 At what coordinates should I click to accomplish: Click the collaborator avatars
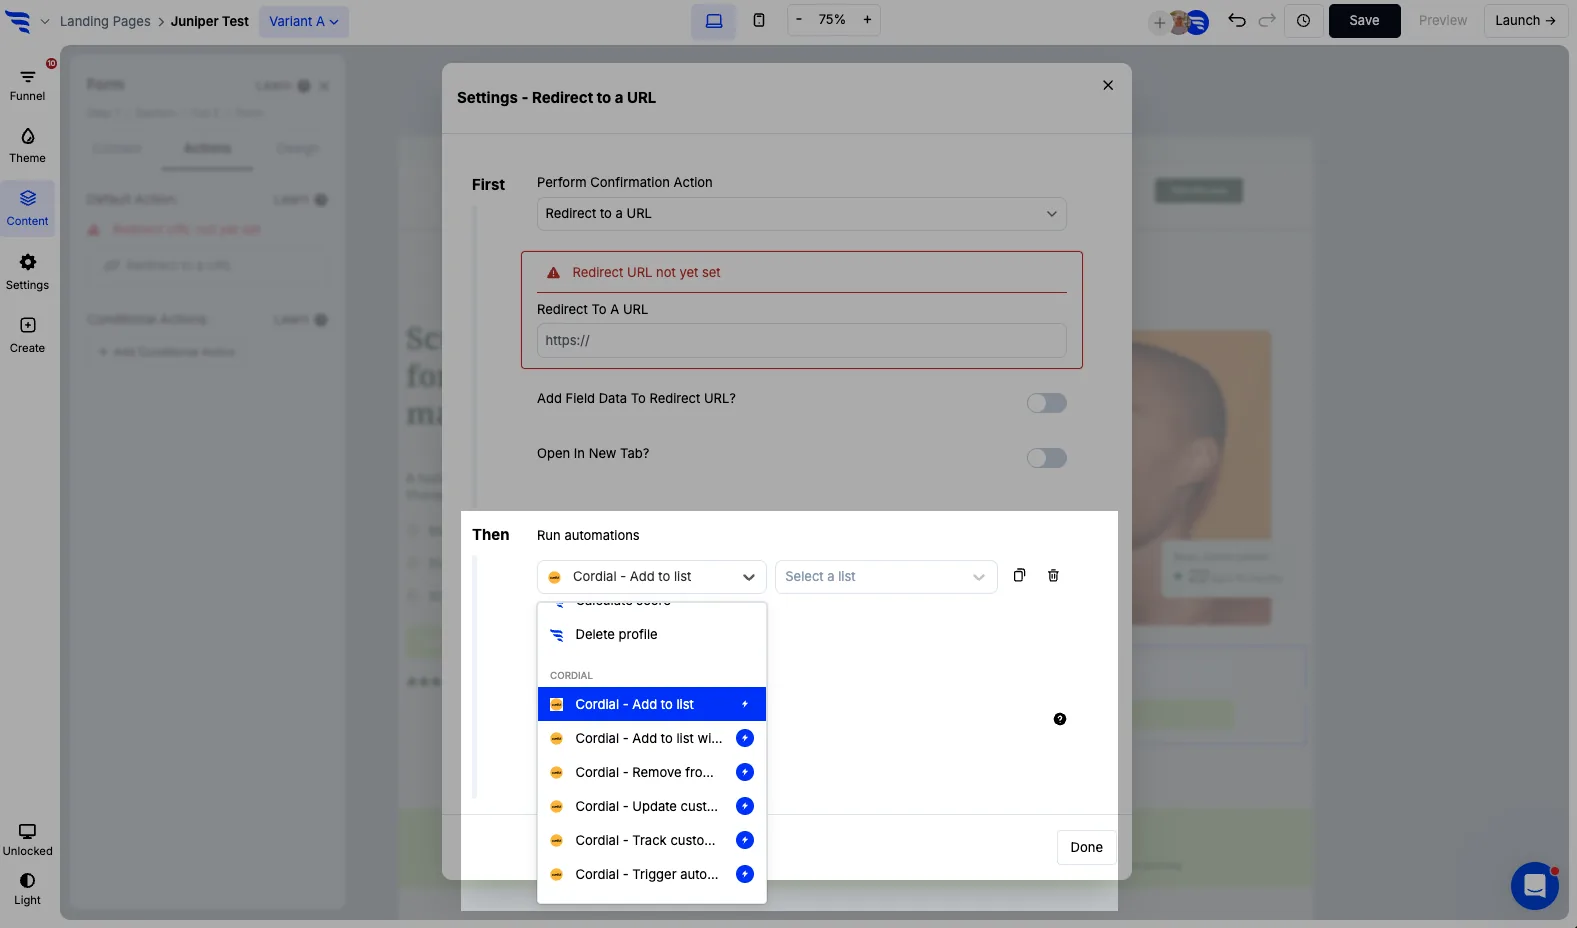point(1188,21)
